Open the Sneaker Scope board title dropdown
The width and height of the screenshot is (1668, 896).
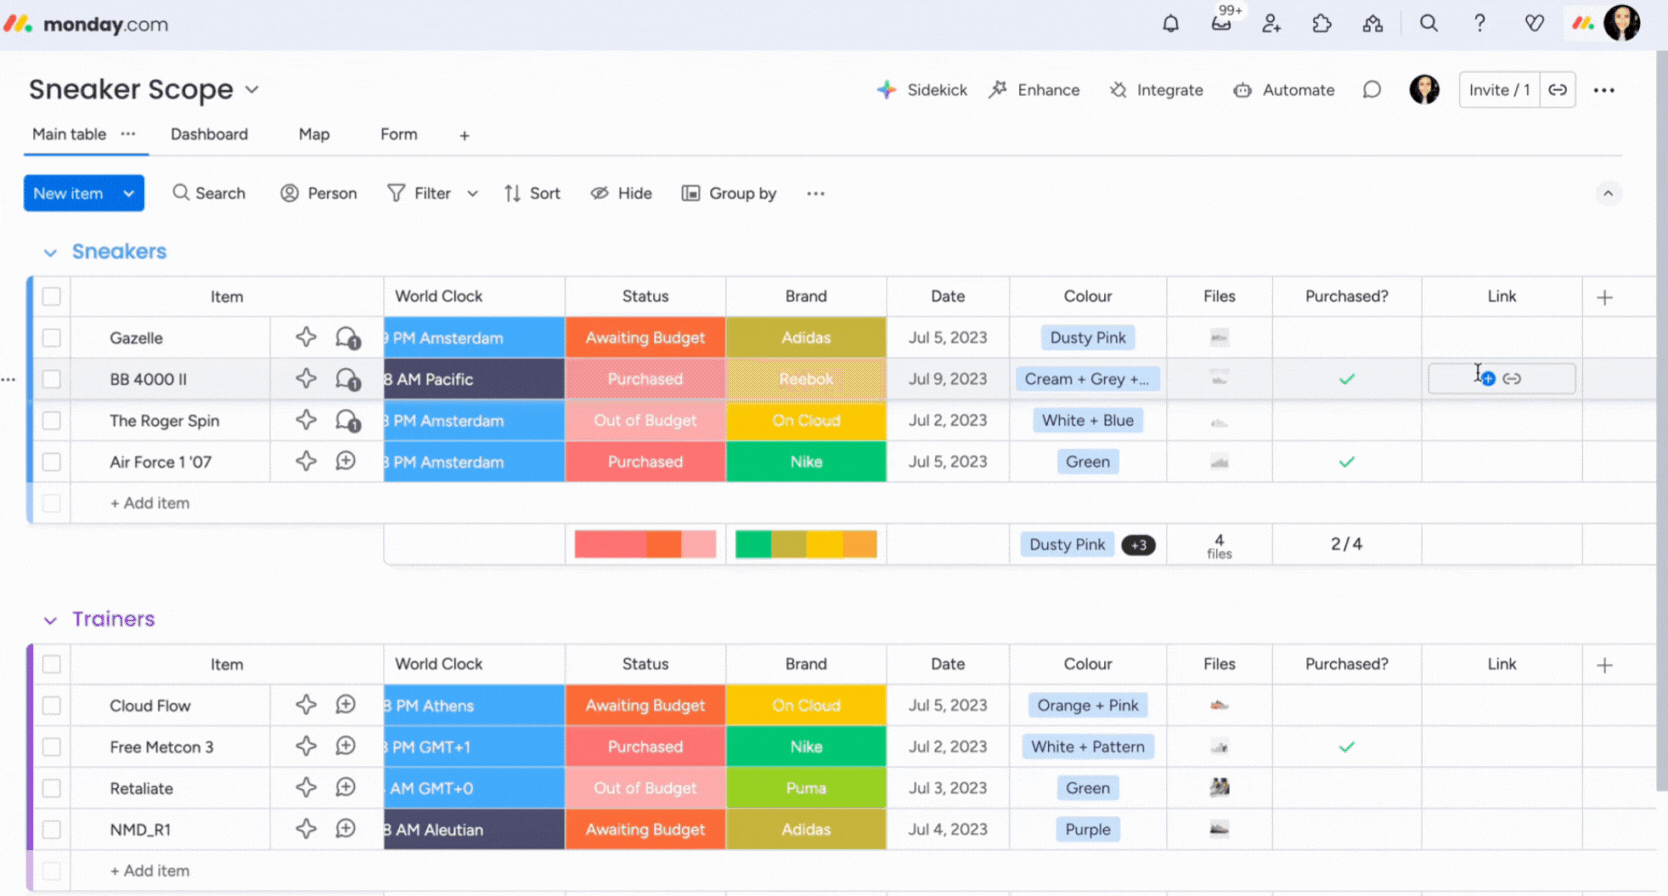pyautogui.click(x=252, y=90)
